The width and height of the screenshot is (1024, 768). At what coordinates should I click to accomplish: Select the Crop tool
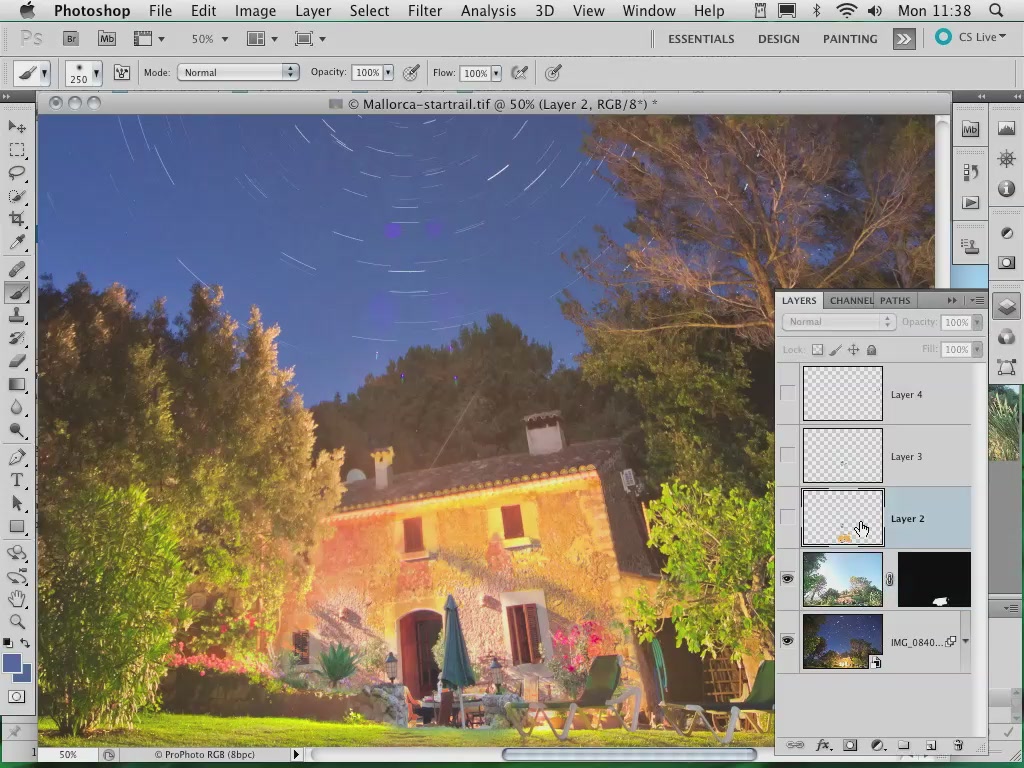pyautogui.click(x=16, y=219)
